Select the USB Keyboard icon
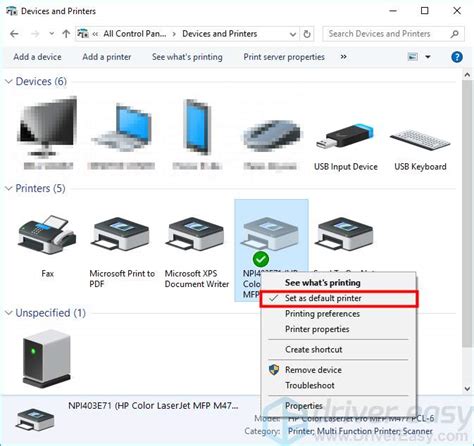 coord(420,139)
